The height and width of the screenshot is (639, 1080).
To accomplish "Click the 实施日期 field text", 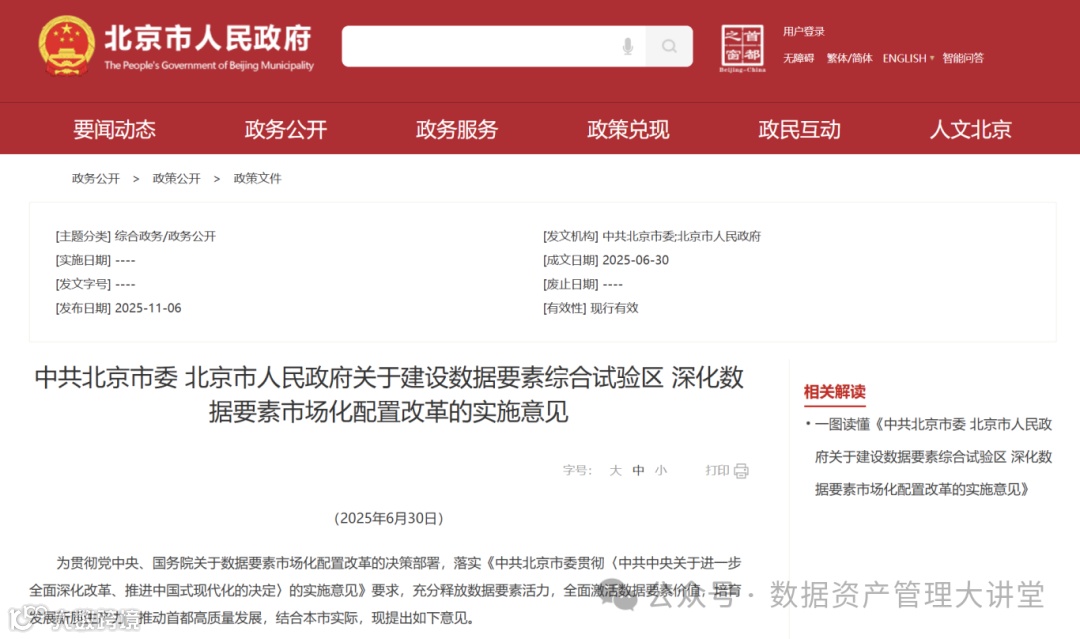I will [x=96, y=260].
